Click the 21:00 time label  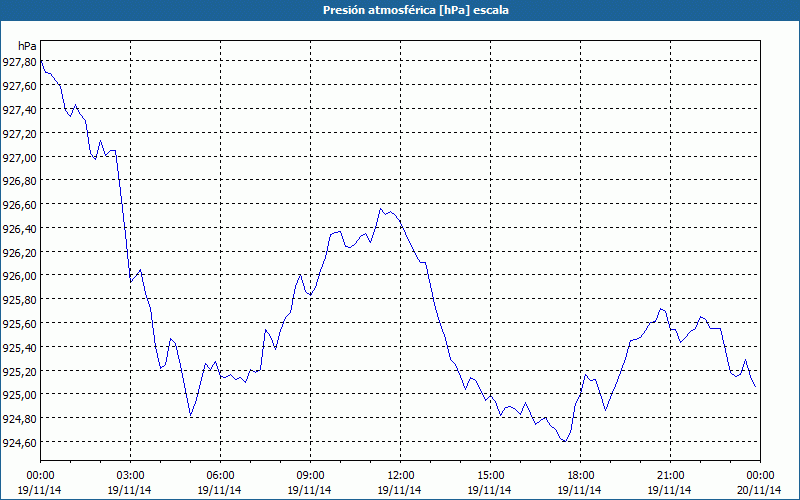670,476
